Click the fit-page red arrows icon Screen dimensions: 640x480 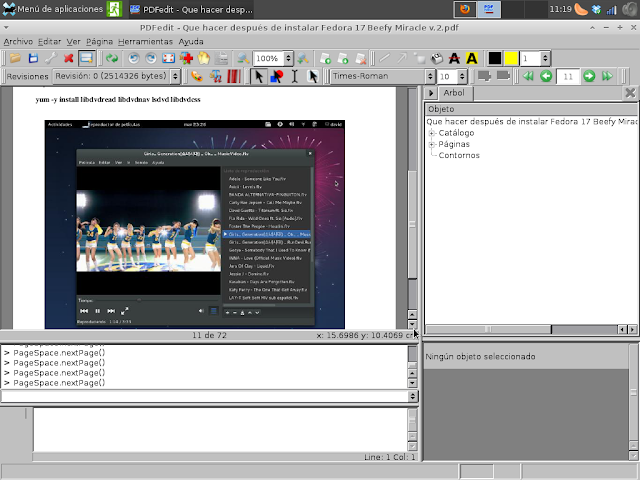[x=169, y=58]
